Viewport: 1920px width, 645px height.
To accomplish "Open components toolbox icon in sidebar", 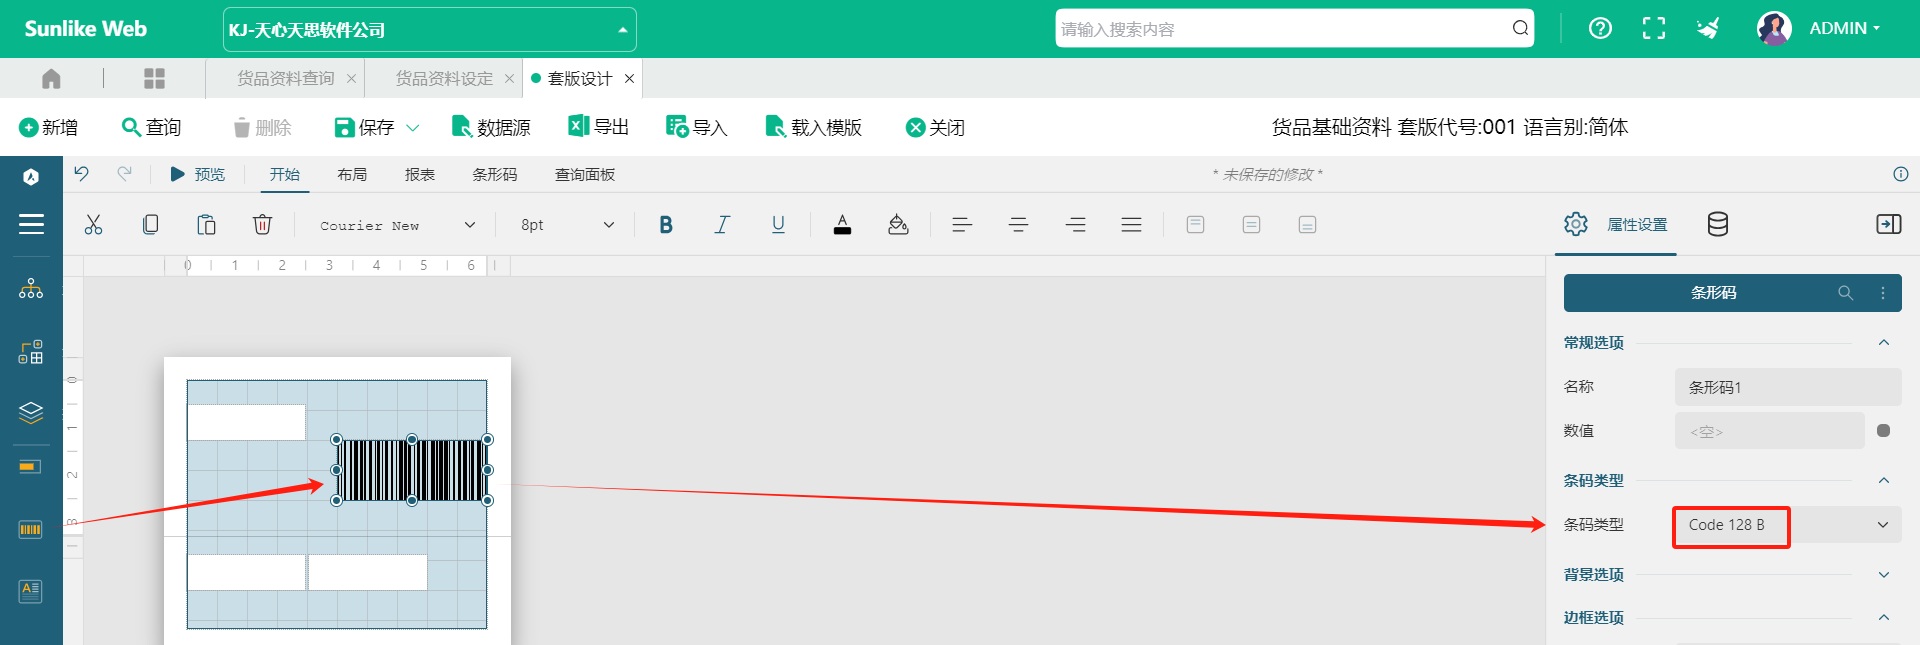I will point(31,352).
